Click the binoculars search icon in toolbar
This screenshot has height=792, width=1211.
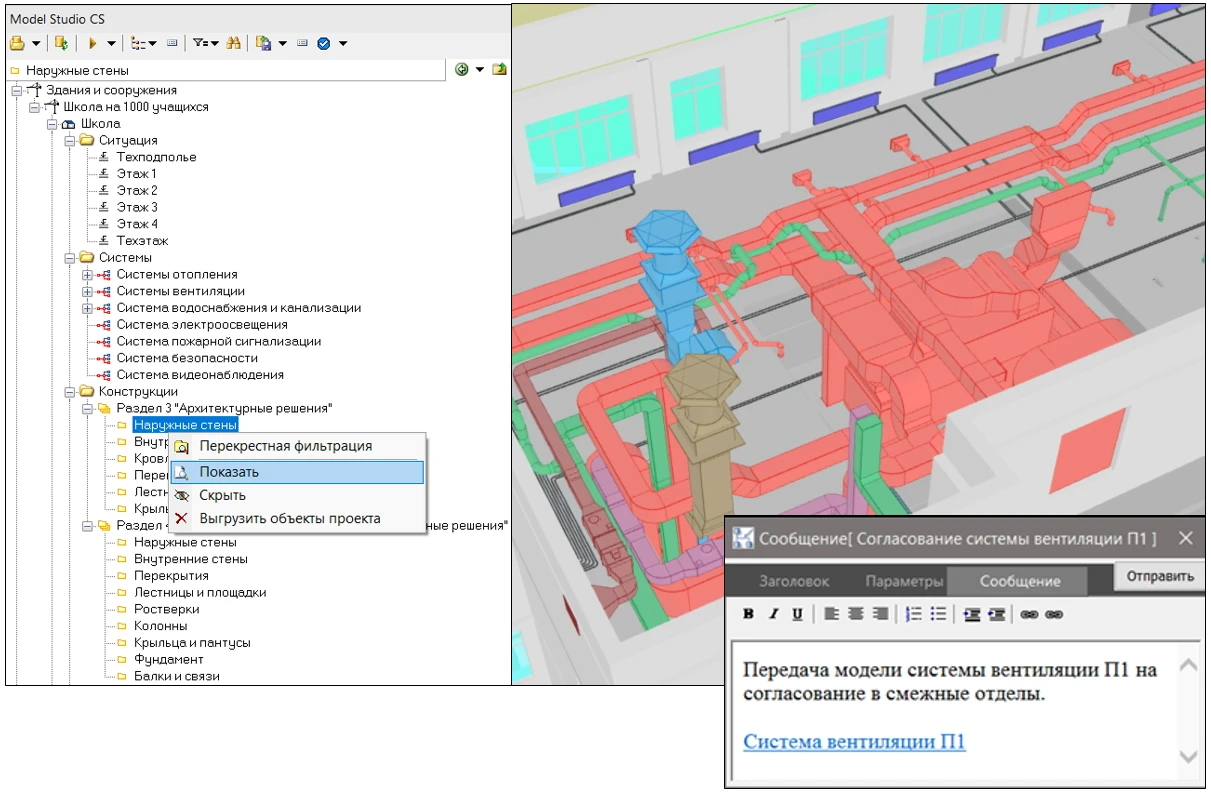[233, 43]
